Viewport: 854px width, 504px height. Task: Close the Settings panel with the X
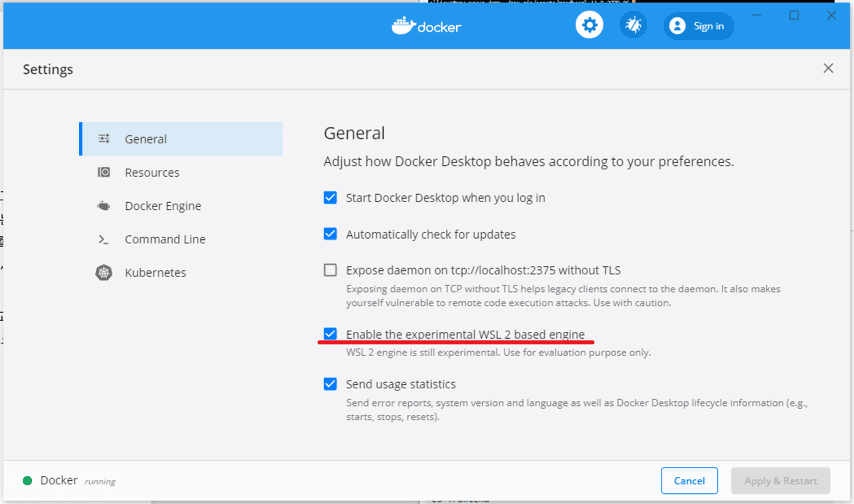(828, 68)
